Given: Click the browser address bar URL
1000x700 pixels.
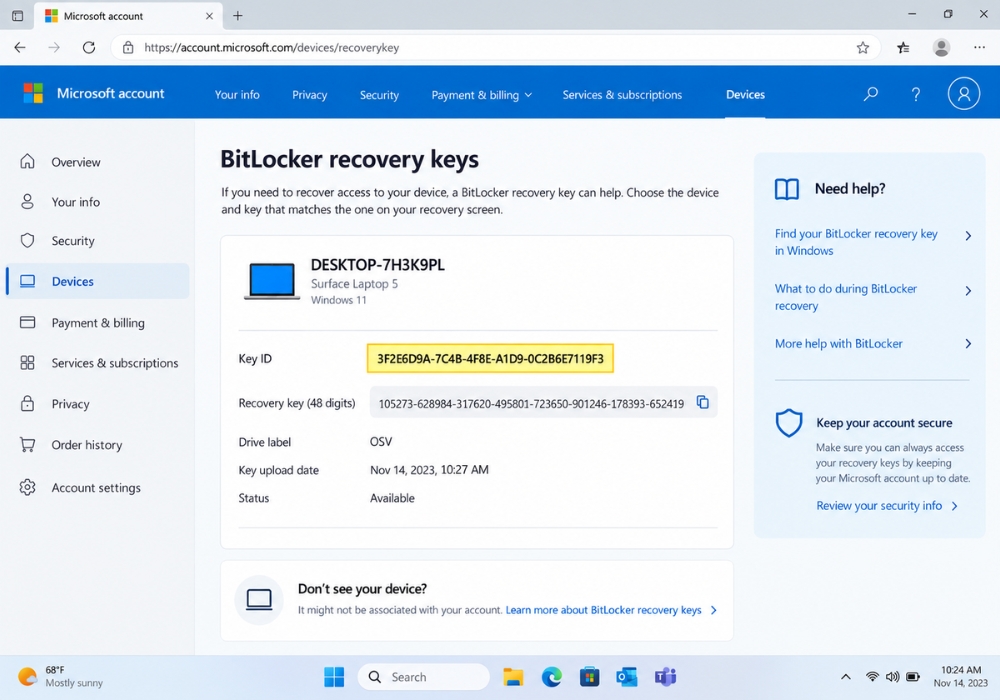Looking at the screenshot, I should [x=272, y=48].
